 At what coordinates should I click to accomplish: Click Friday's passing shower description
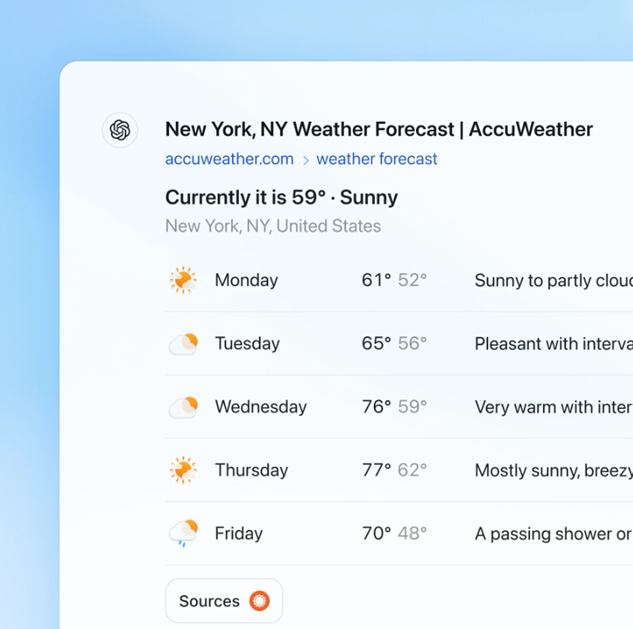click(x=553, y=534)
